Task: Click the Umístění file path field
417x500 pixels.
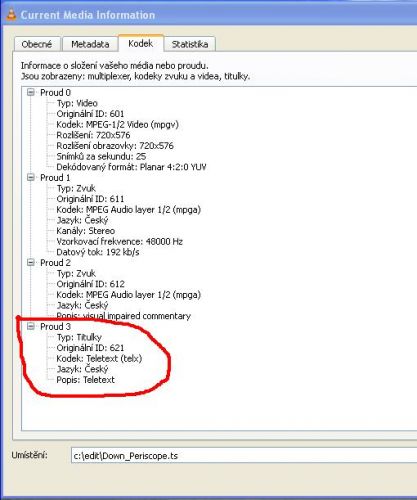Action: point(244,456)
